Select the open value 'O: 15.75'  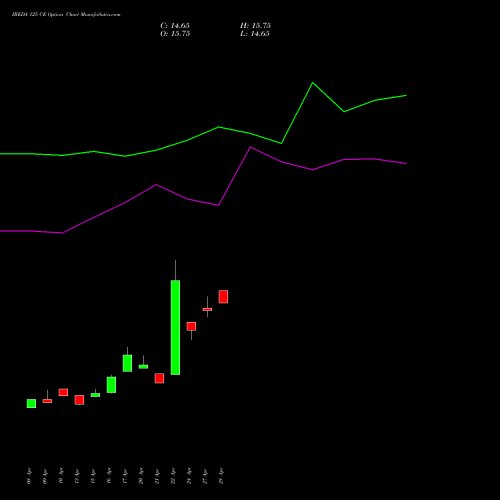click(175, 34)
